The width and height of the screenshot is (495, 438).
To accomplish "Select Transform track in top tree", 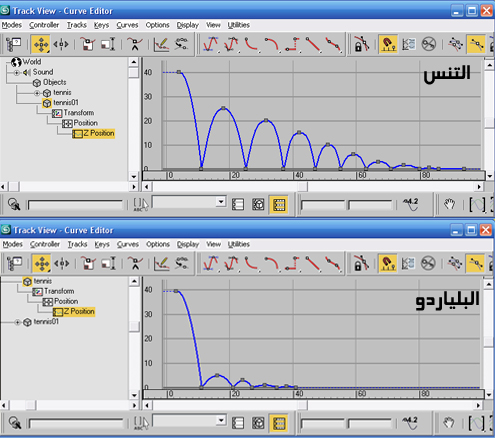I will coord(79,113).
